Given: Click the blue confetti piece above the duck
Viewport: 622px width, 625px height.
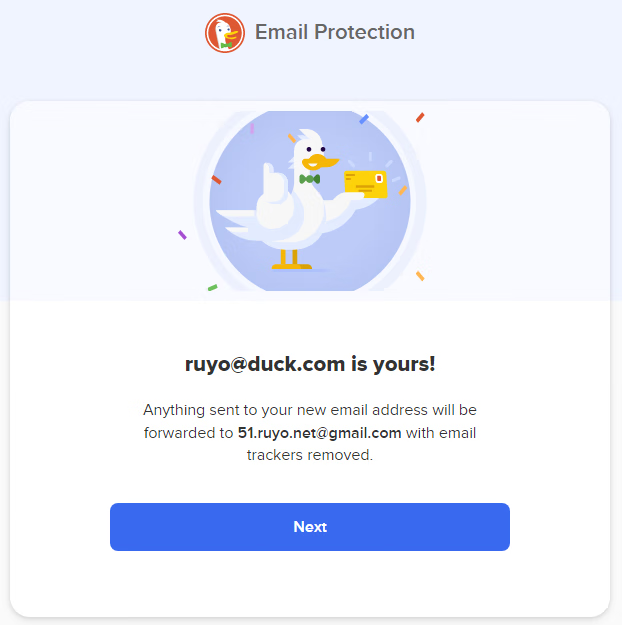Looking at the screenshot, I should (x=364, y=119).
